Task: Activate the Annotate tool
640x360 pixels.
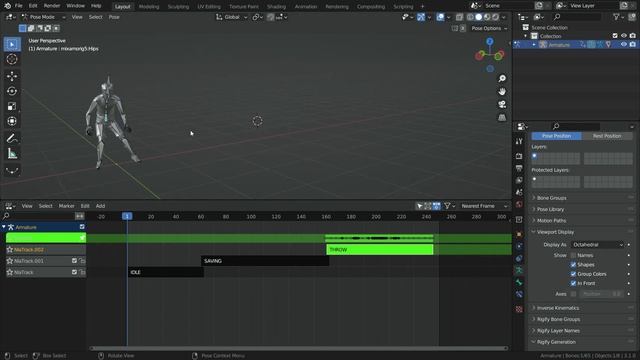Action: pyautogui.click(x=12, y=138)
